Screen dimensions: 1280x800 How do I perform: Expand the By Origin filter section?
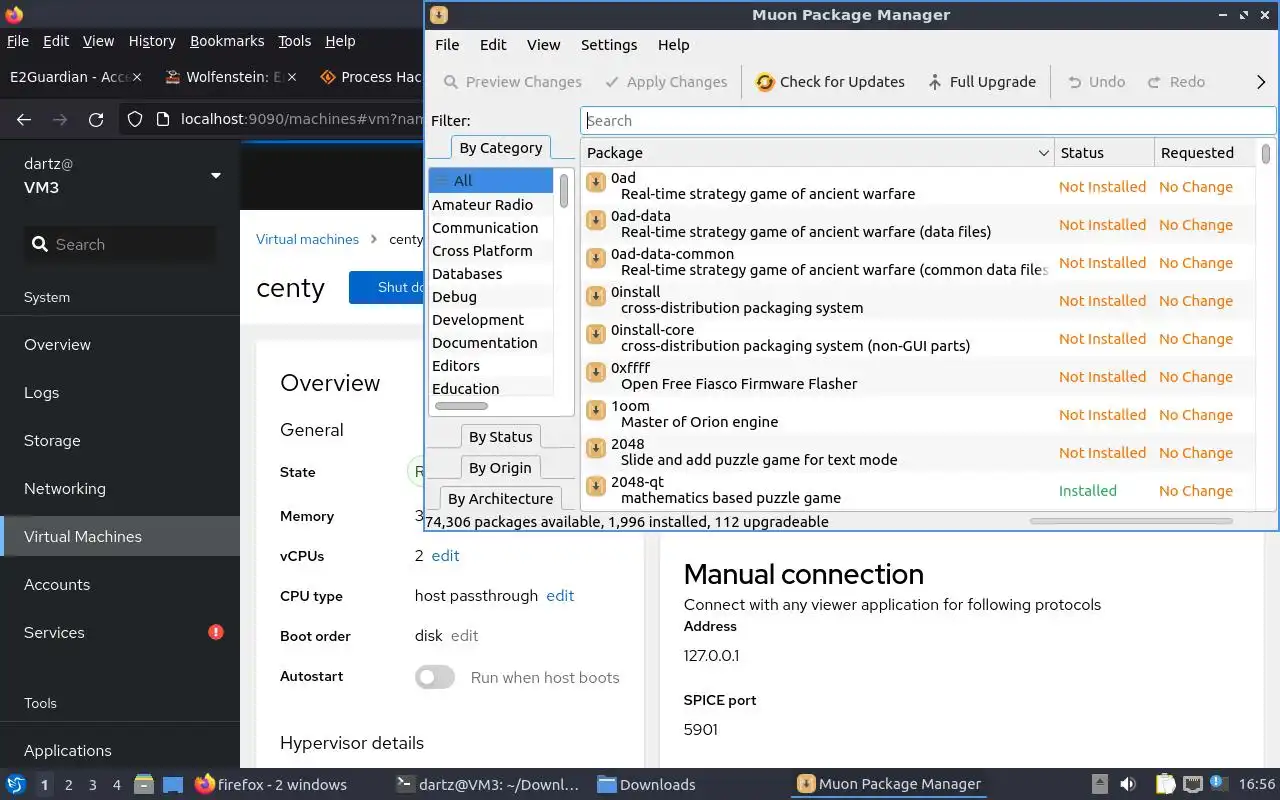(500, 468)
